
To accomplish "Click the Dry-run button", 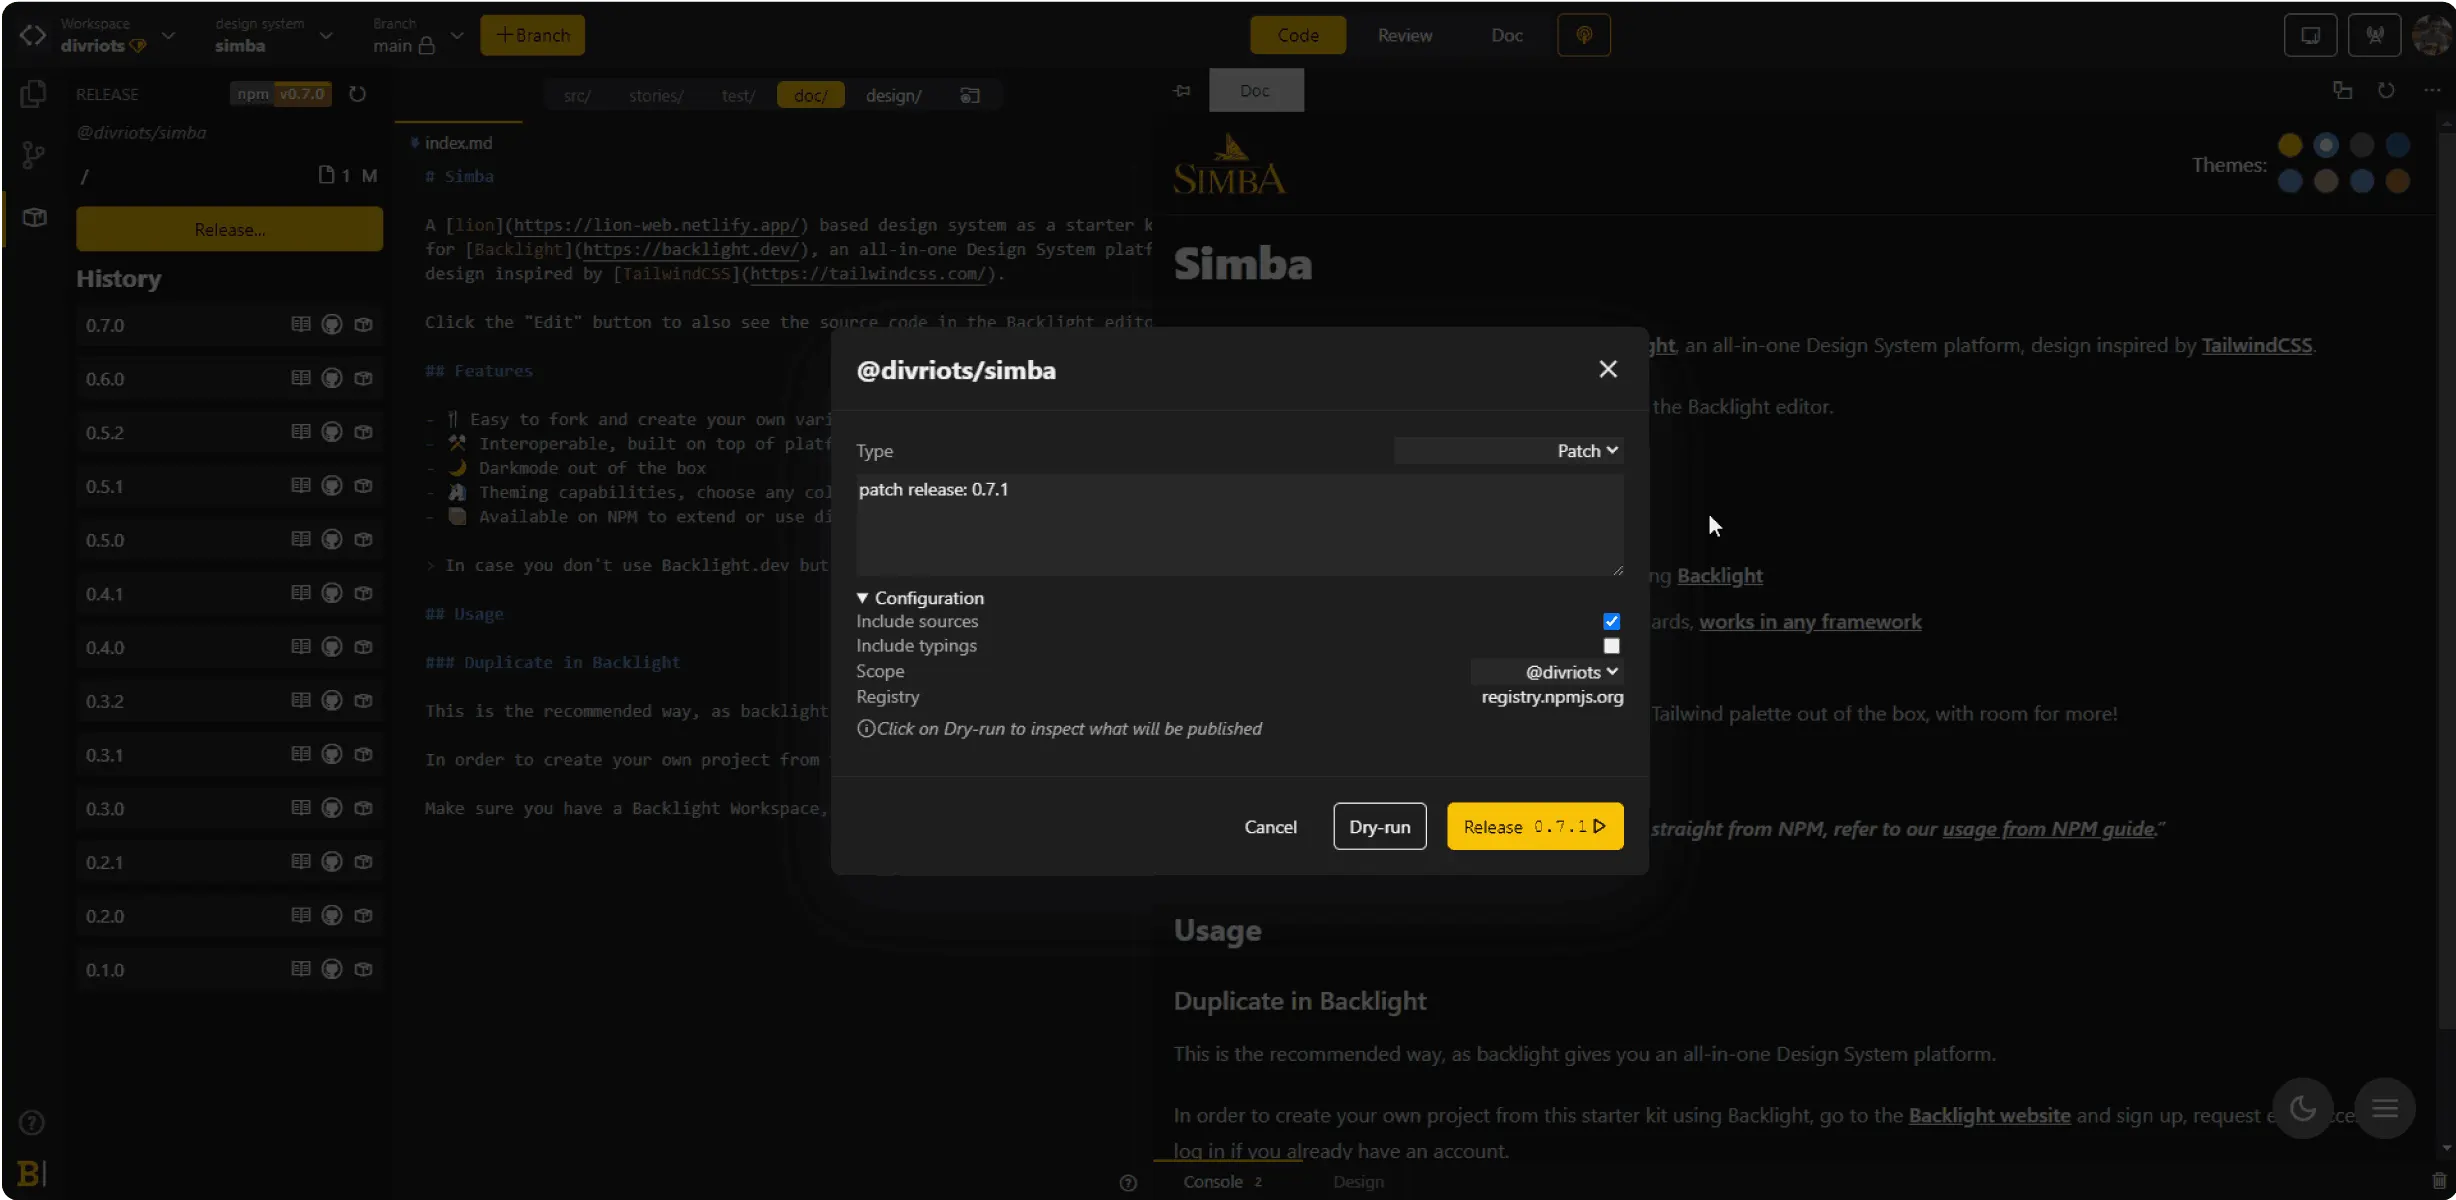I will (x=1379, y=827).
